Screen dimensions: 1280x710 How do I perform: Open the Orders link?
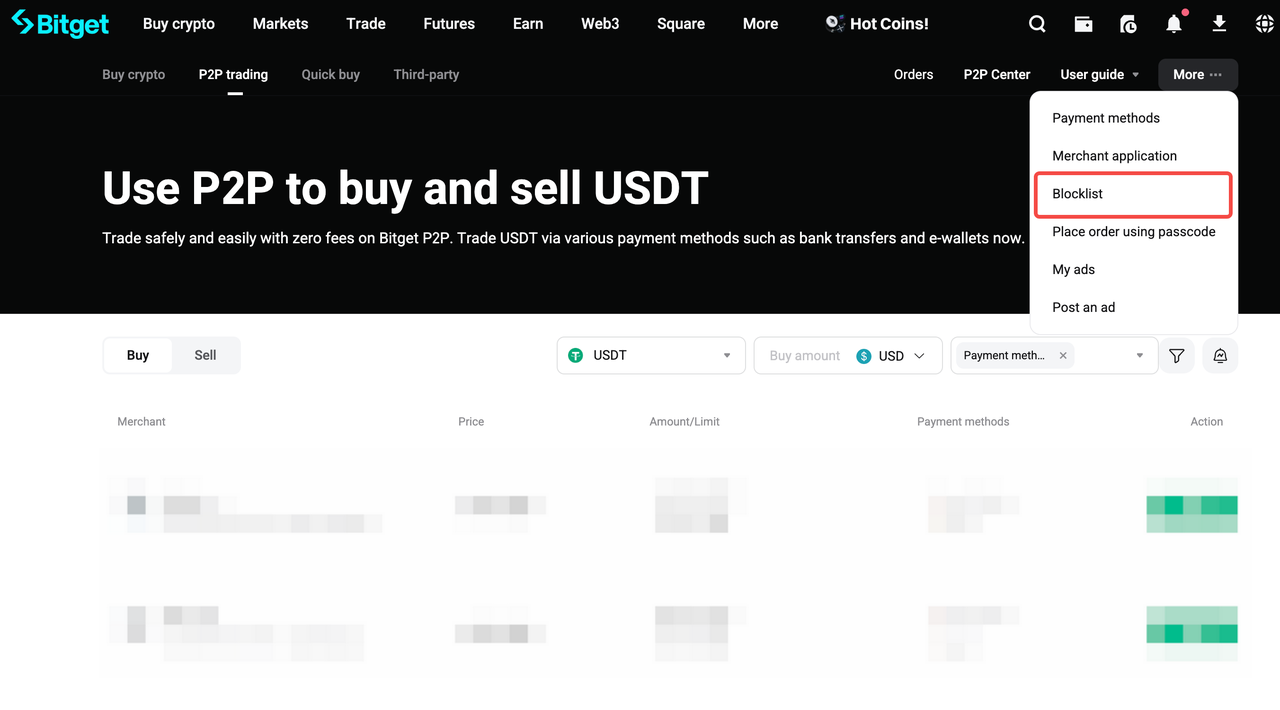point(913,74)
